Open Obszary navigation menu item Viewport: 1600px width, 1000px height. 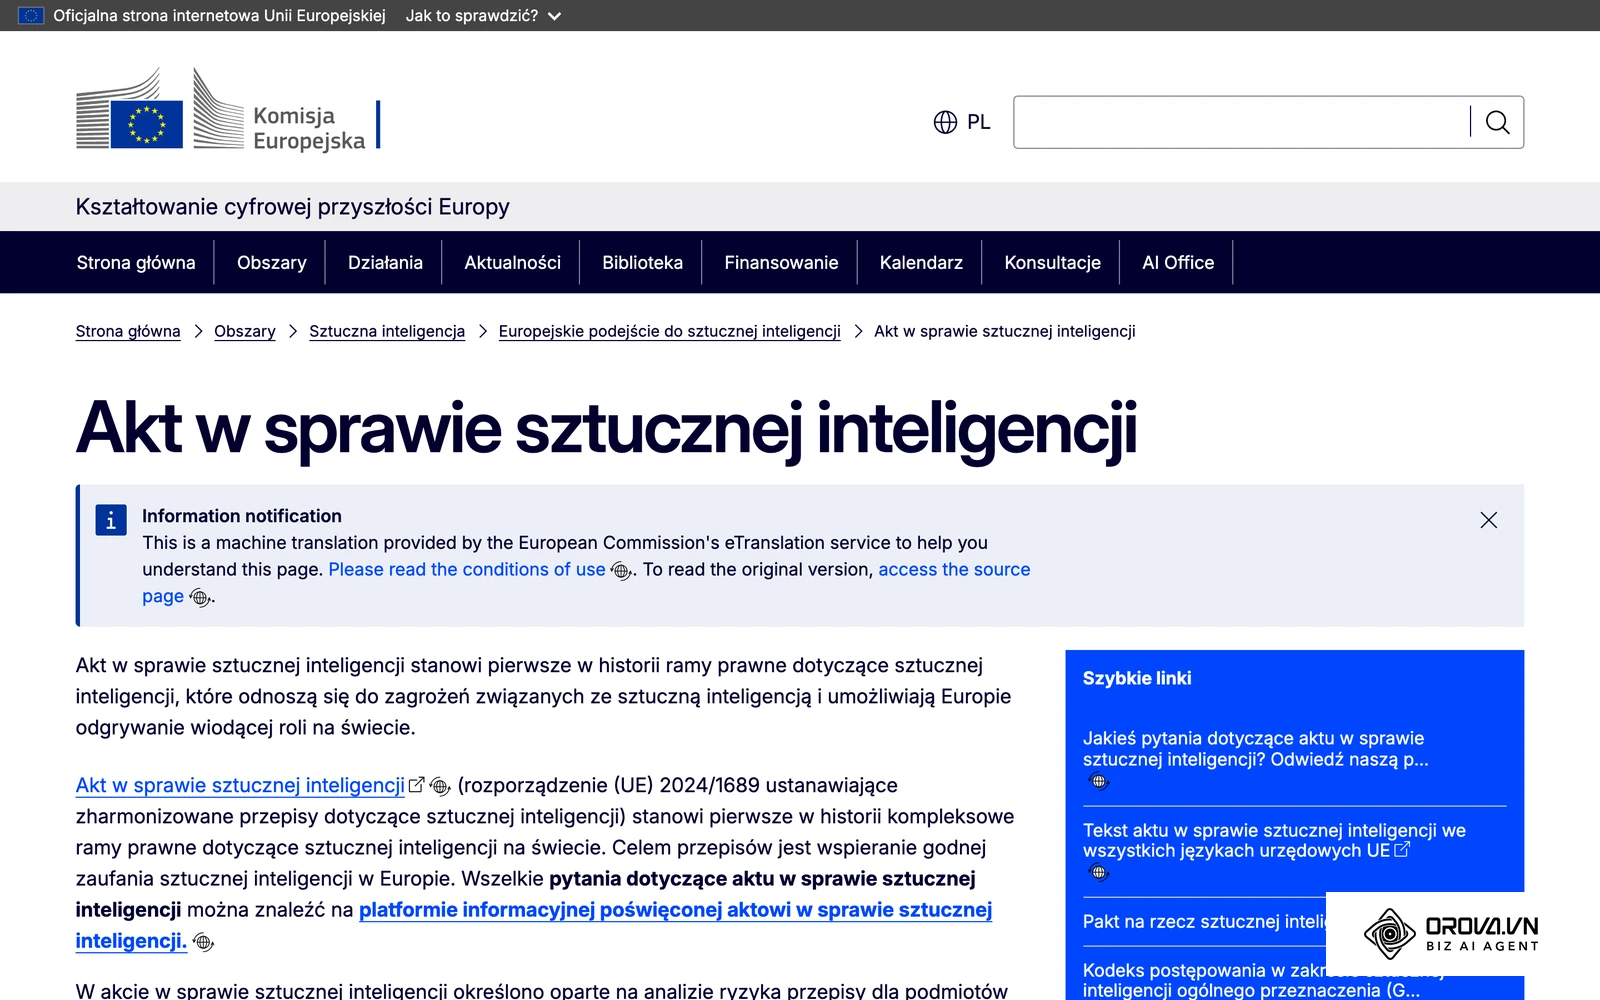coord(272,262)
